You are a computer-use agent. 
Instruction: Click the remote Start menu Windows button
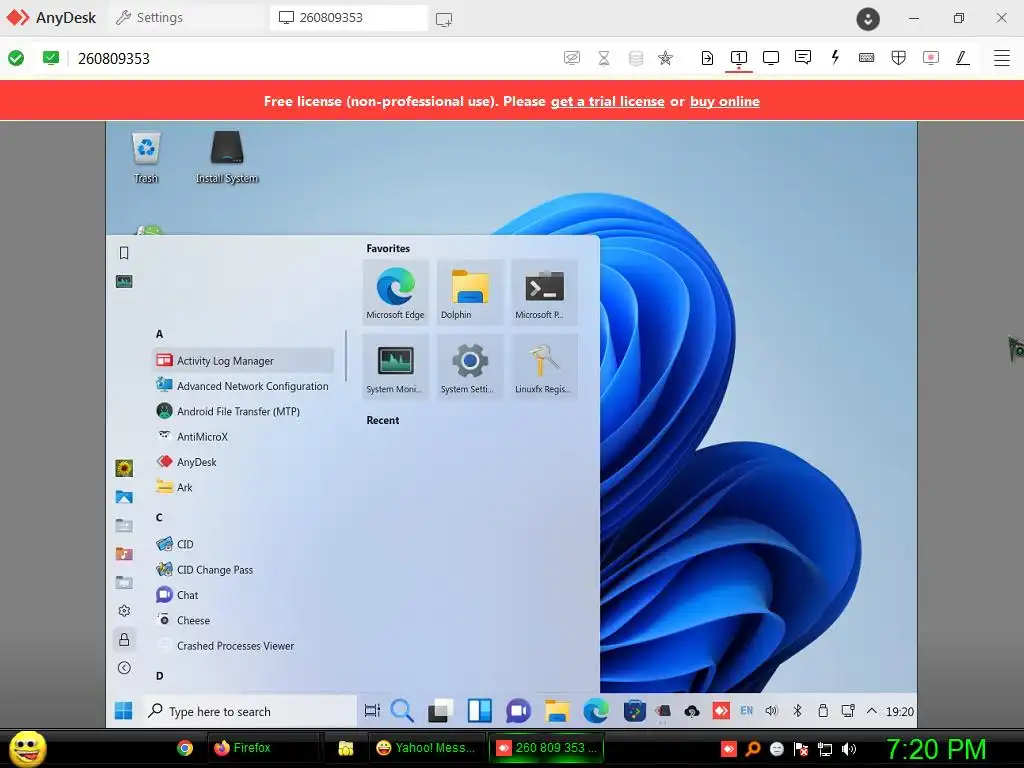tap(123, 711)
